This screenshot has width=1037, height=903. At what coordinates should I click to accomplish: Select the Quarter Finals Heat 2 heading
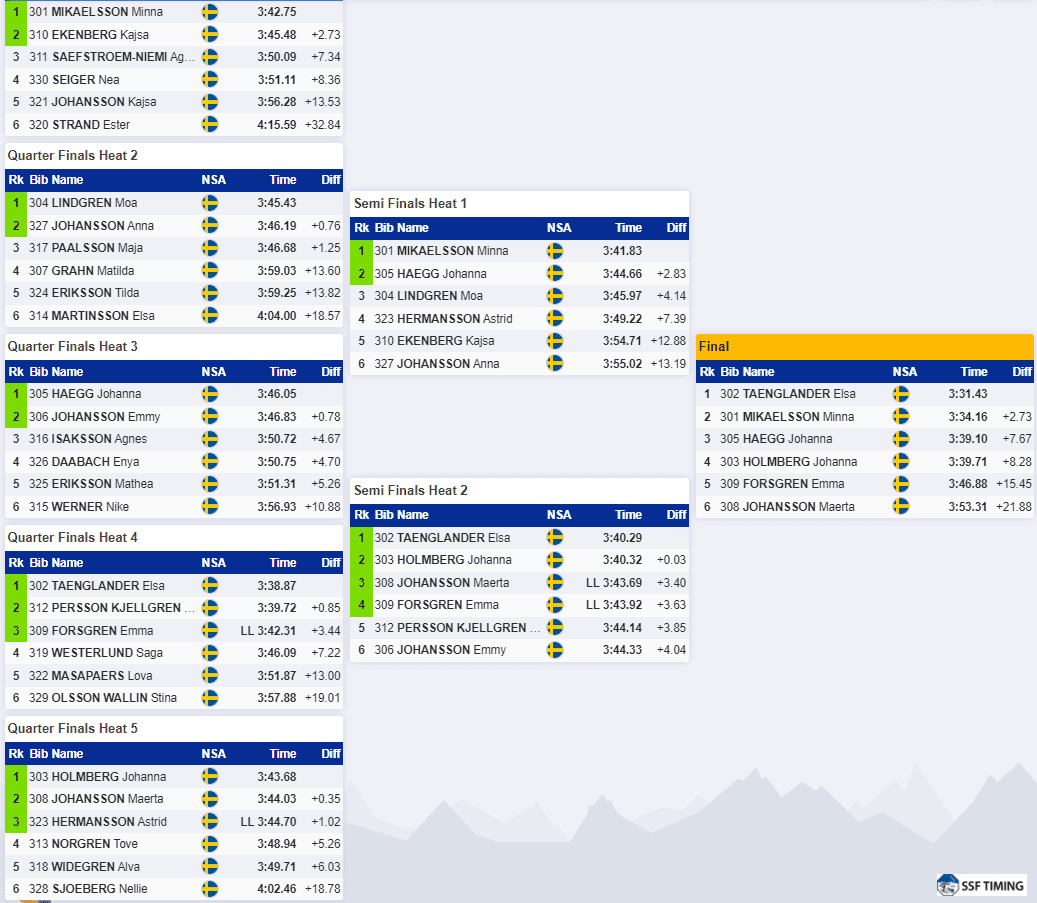[73, 155]
